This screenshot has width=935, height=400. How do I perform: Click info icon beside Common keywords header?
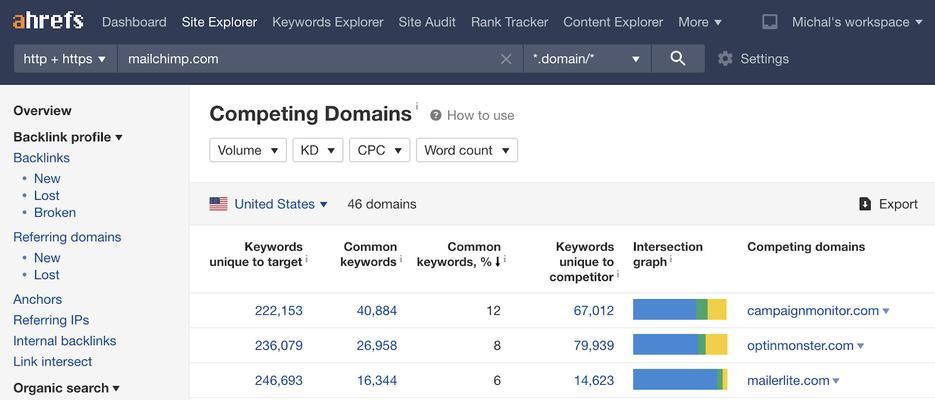point(401,259)
